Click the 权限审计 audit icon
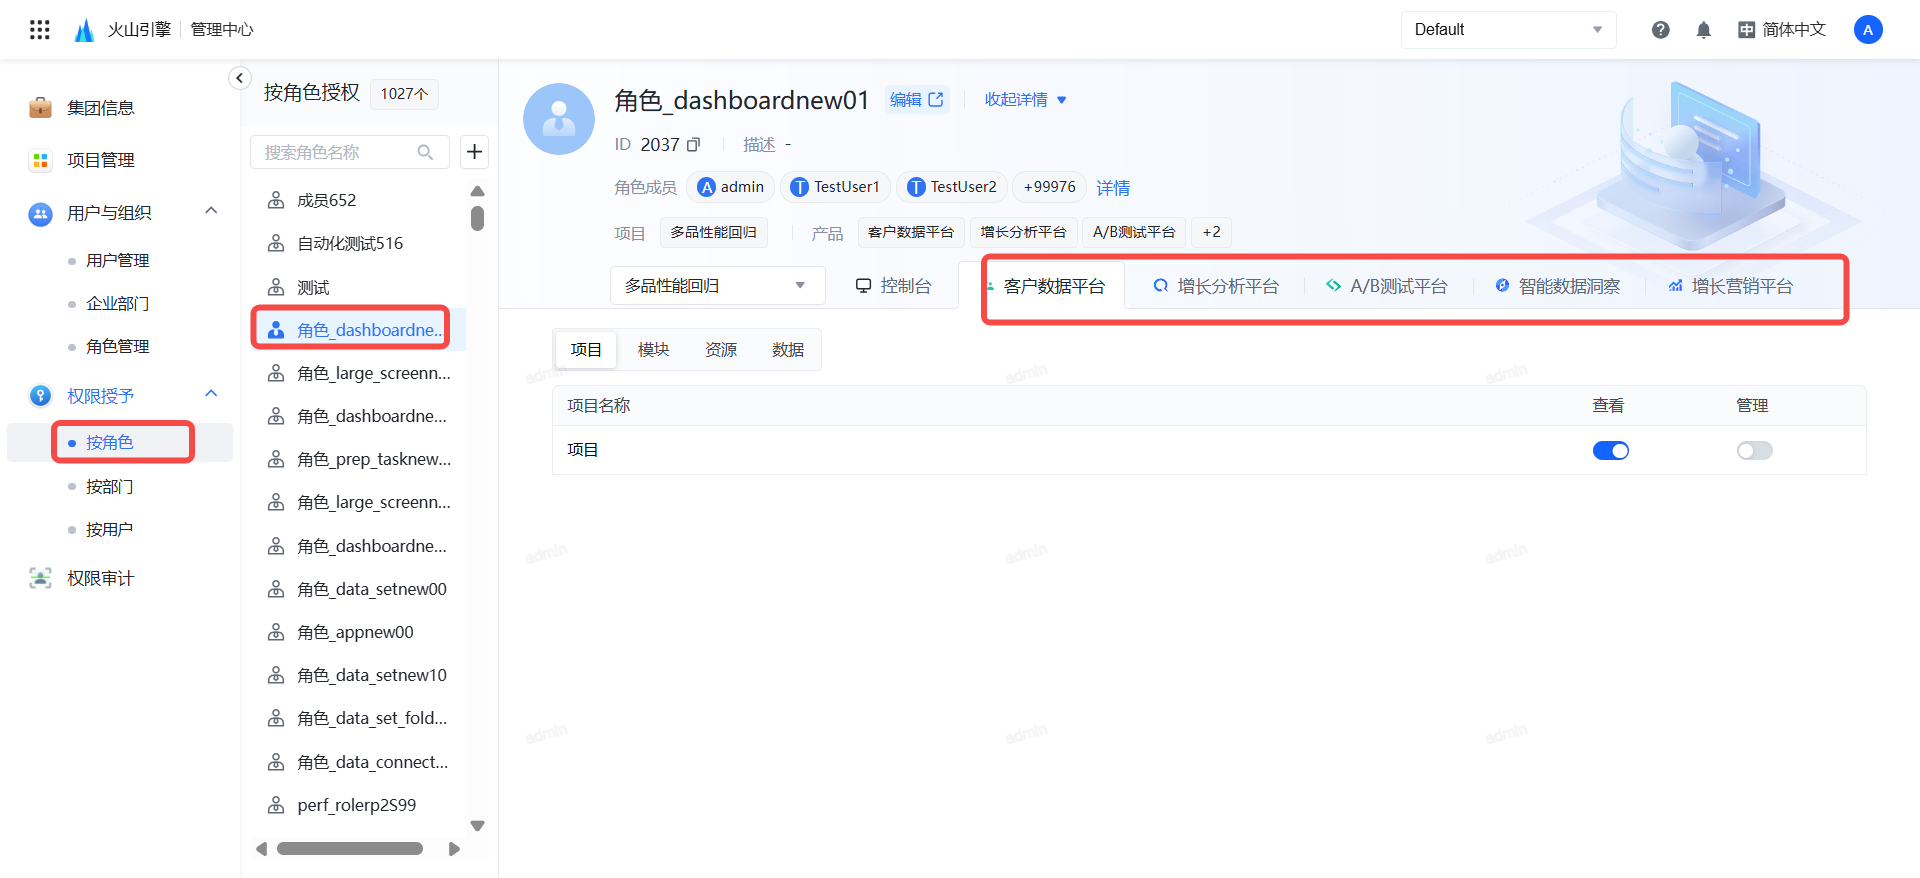 pyautogui.click(x=40, y=578)
